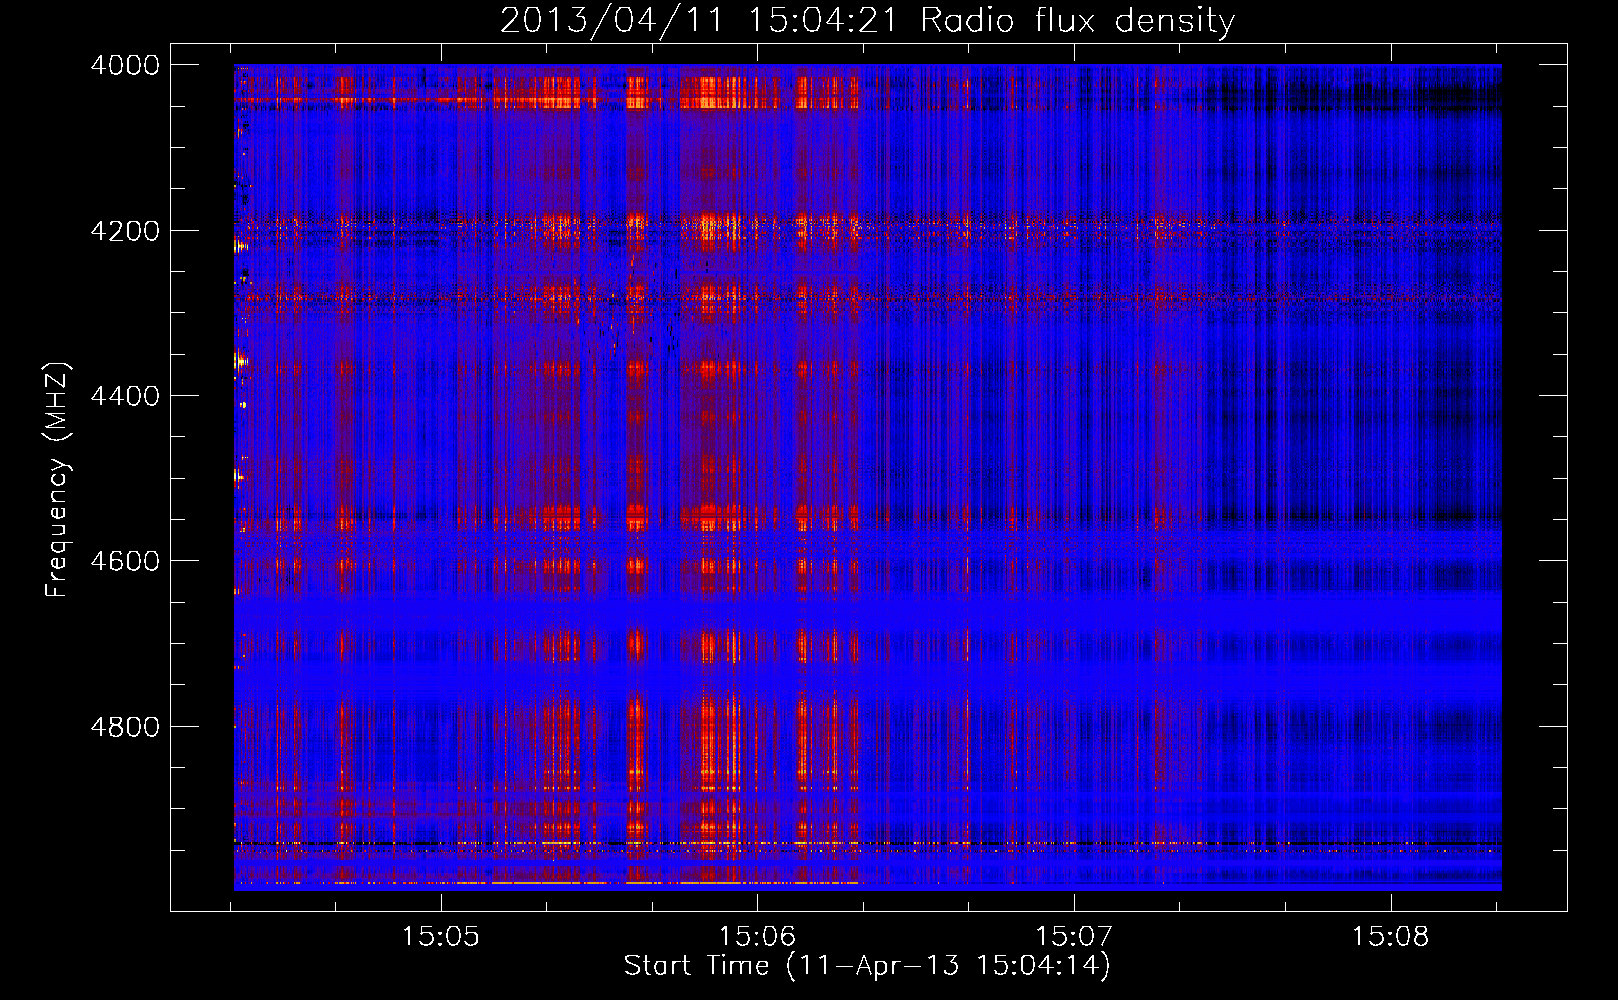Click the 4800 frequency tick label
1618x1000 pixels.
pos(125,727)
